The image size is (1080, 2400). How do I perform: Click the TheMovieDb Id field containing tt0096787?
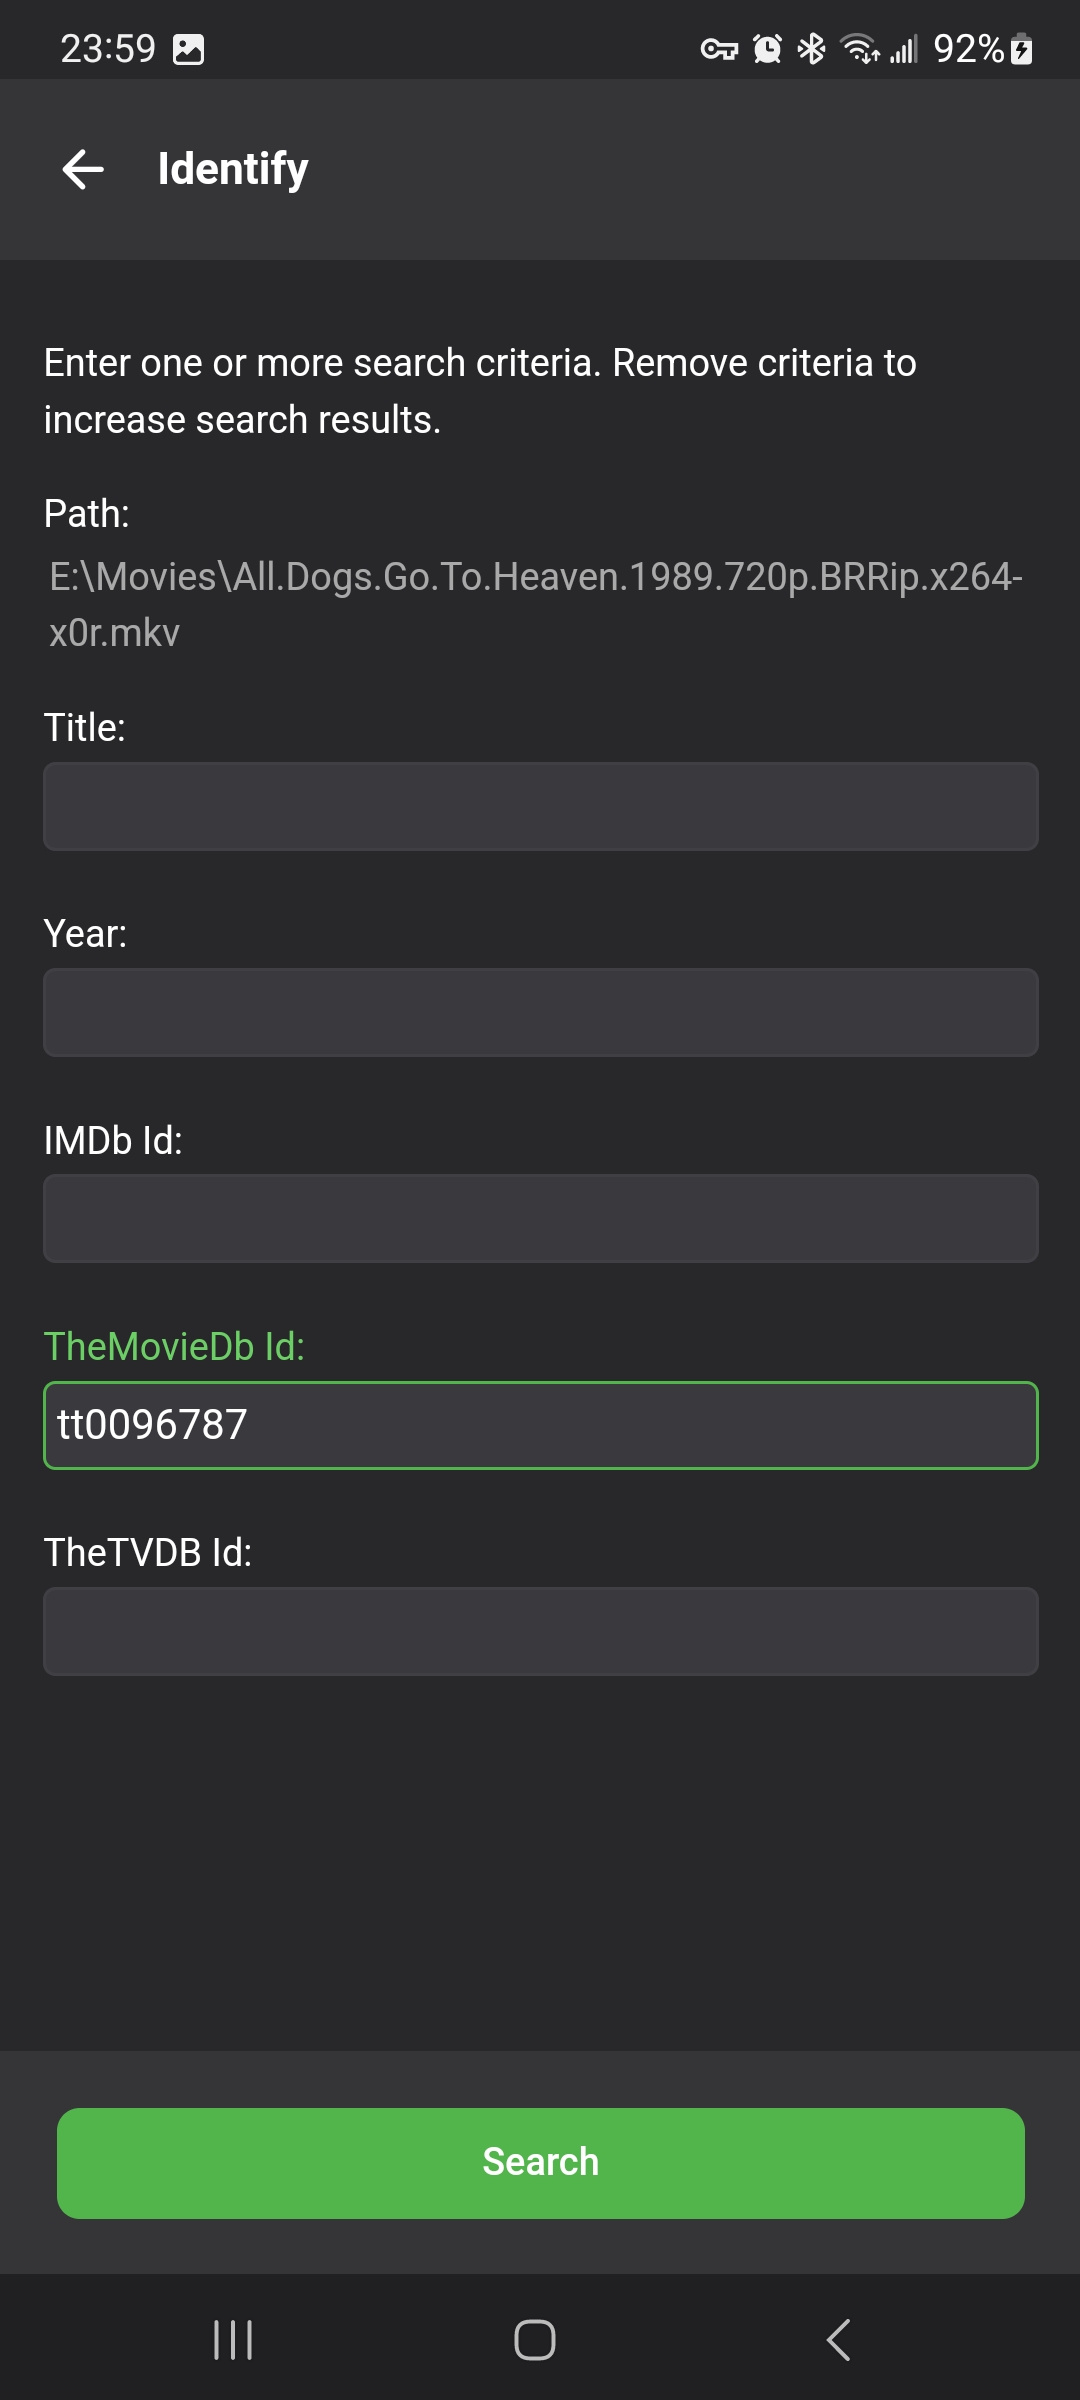pyautogui.click(x=540, y=1425)
